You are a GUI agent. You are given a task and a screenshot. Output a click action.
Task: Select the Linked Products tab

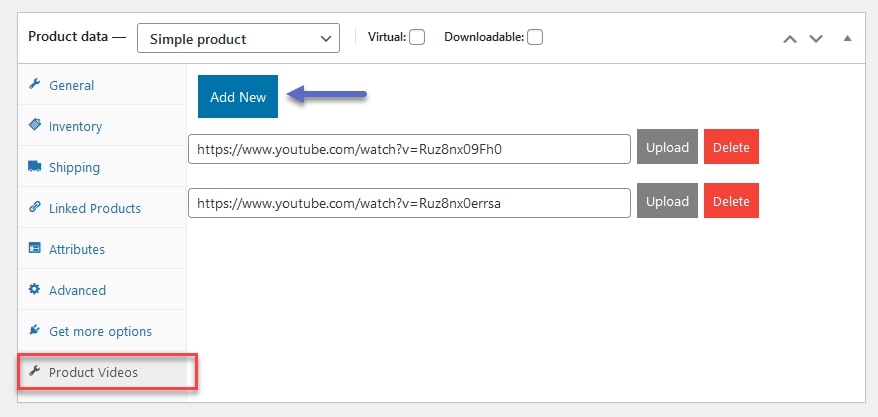point(102,208)
